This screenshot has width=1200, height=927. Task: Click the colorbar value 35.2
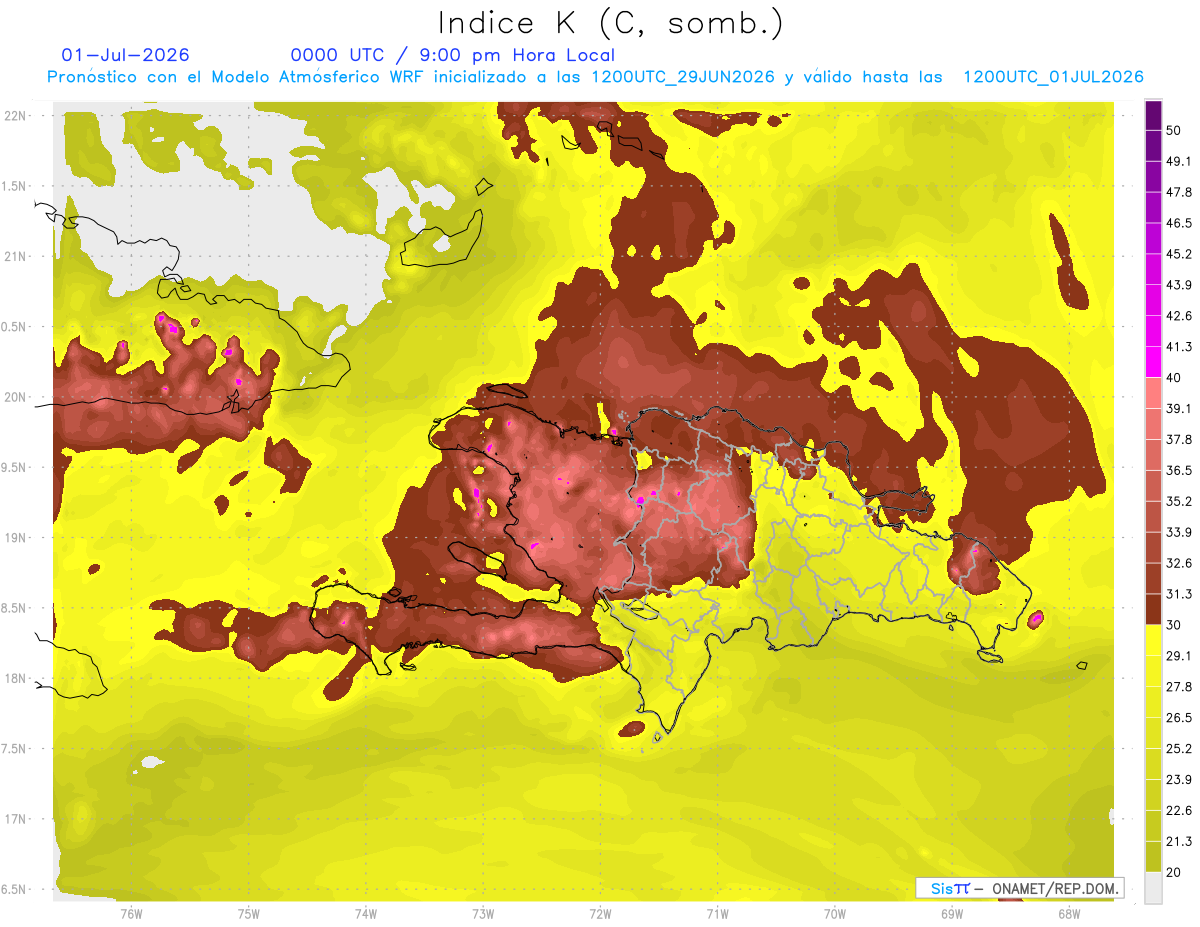pyautogui.click(x=1178, y=501)
